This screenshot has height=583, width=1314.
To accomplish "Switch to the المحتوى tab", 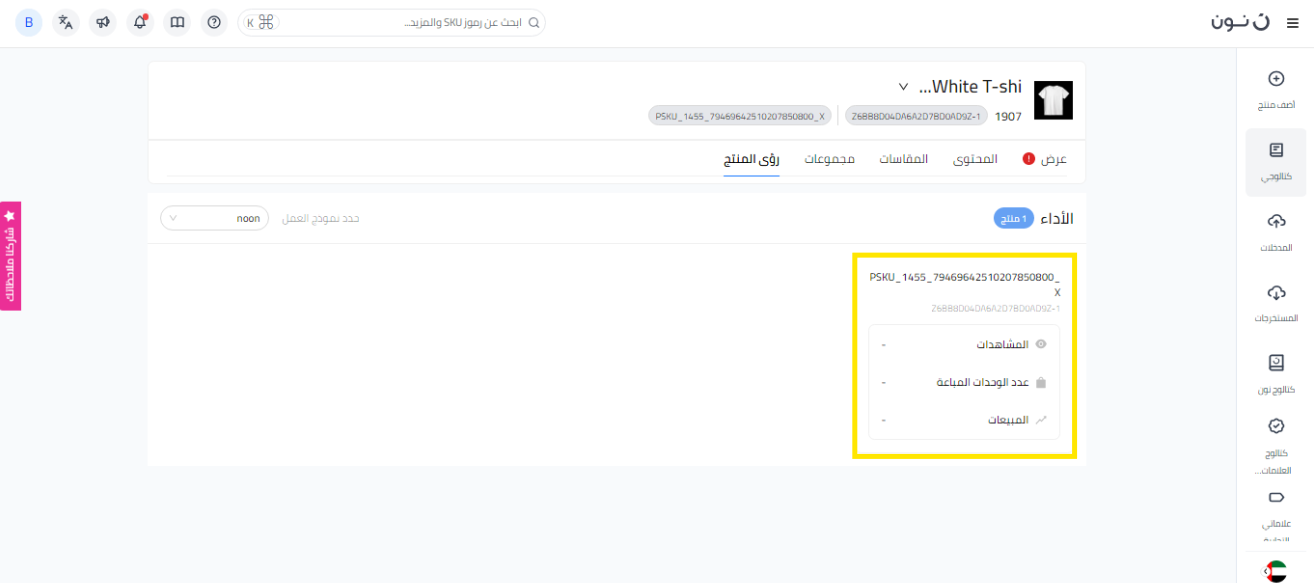I will (975, 159).
